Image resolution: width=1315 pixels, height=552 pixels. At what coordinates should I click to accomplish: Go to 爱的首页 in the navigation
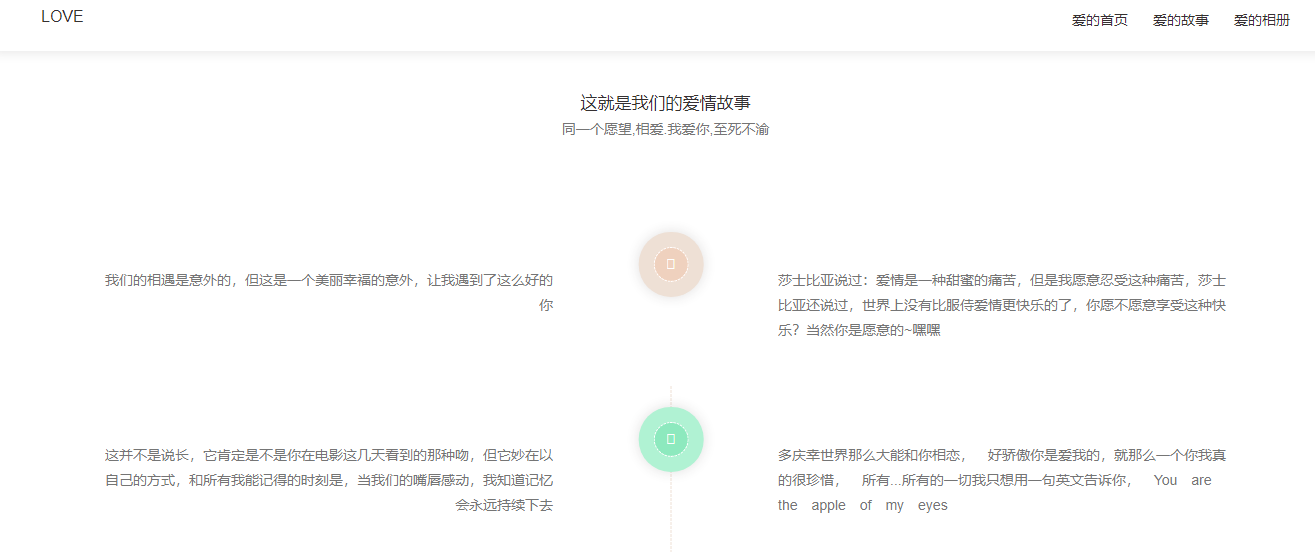(x=1099, y=21)
